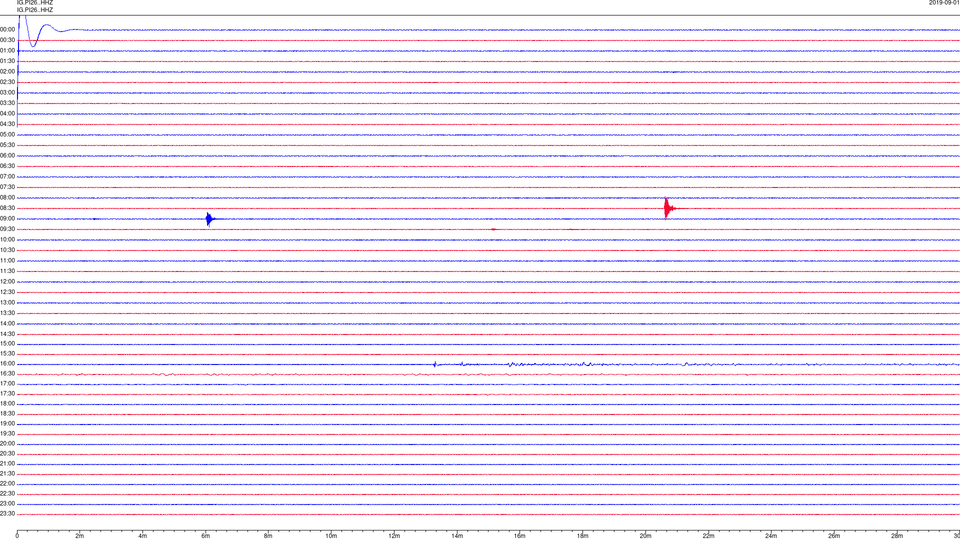Select the 09:00 time label

point(7,219)
